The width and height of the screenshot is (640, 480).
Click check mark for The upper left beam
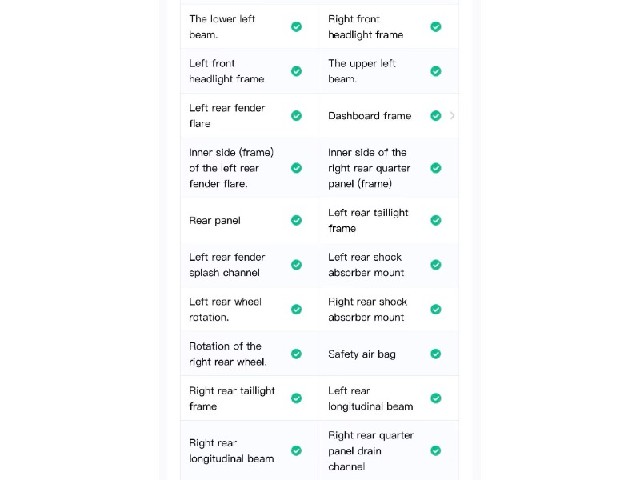[436, 71]
